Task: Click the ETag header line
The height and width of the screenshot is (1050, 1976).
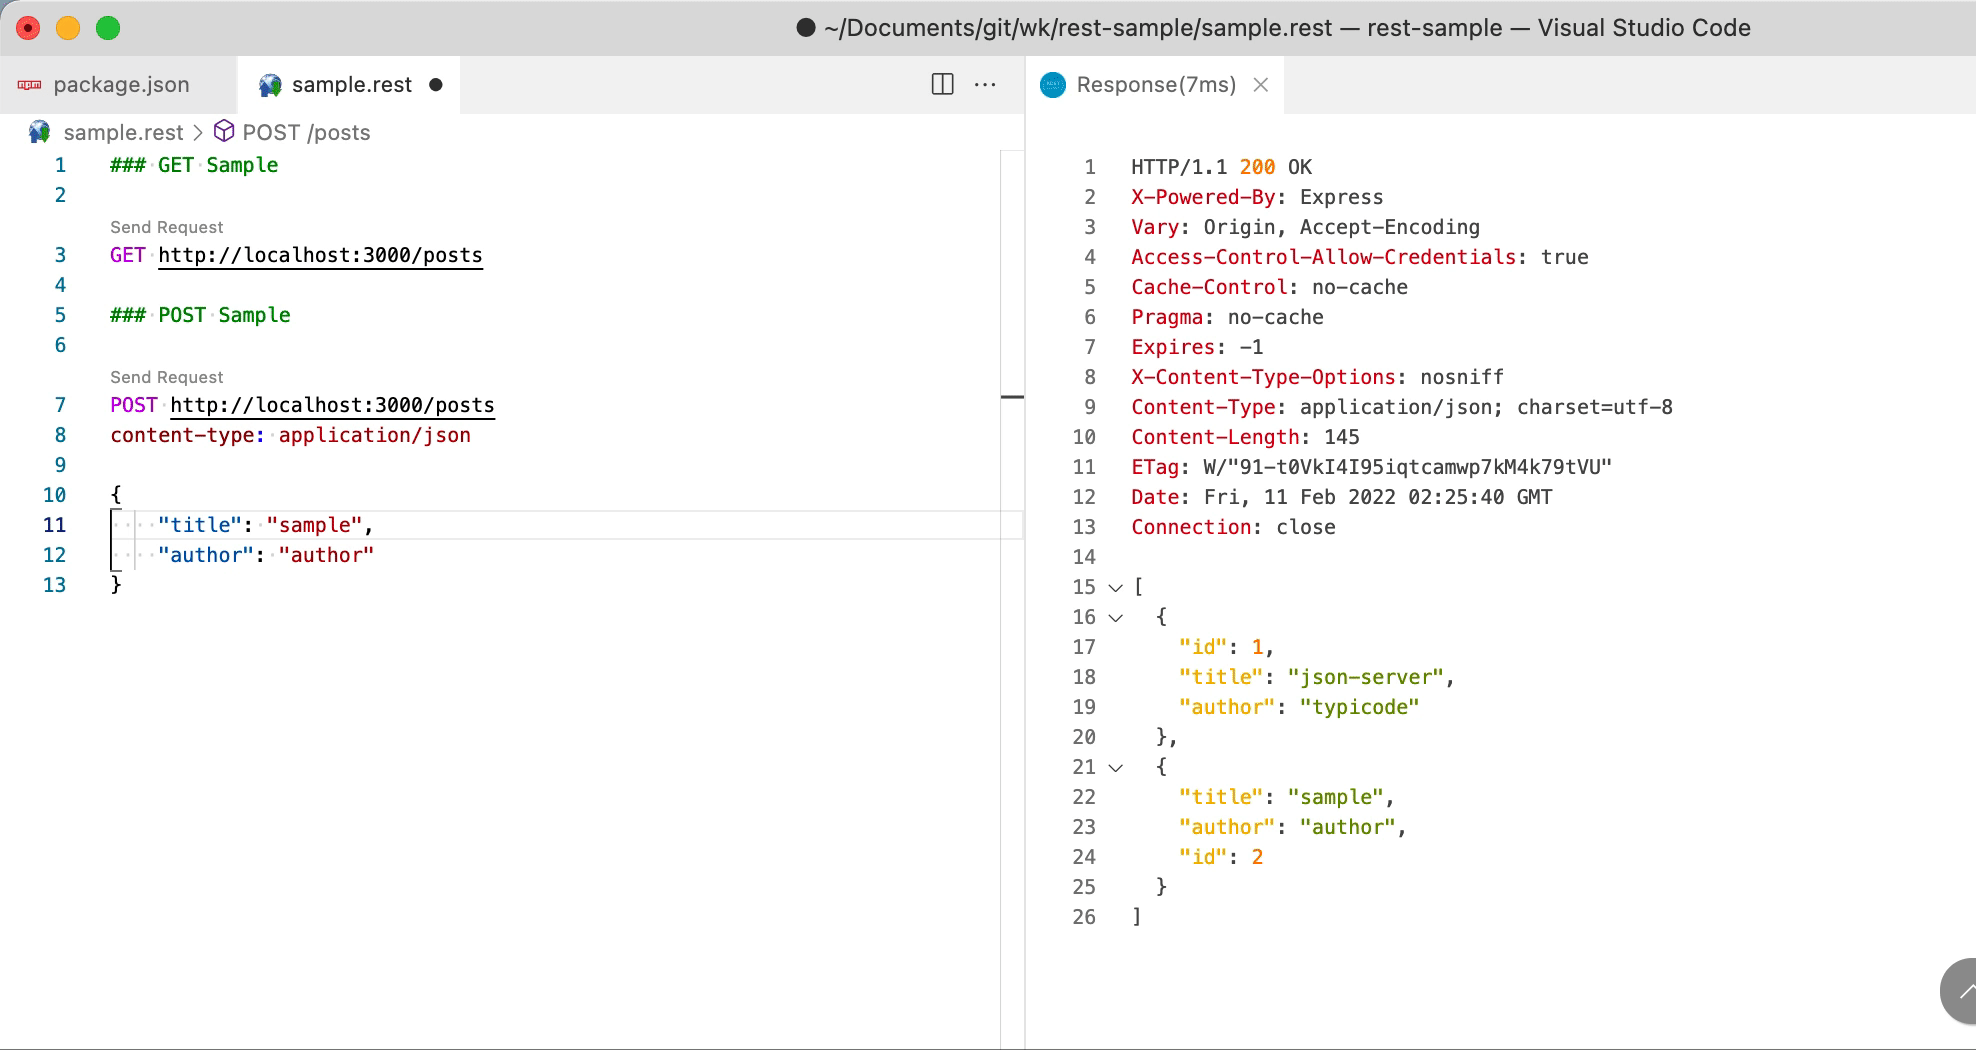Action: [x=1371, y=467]
